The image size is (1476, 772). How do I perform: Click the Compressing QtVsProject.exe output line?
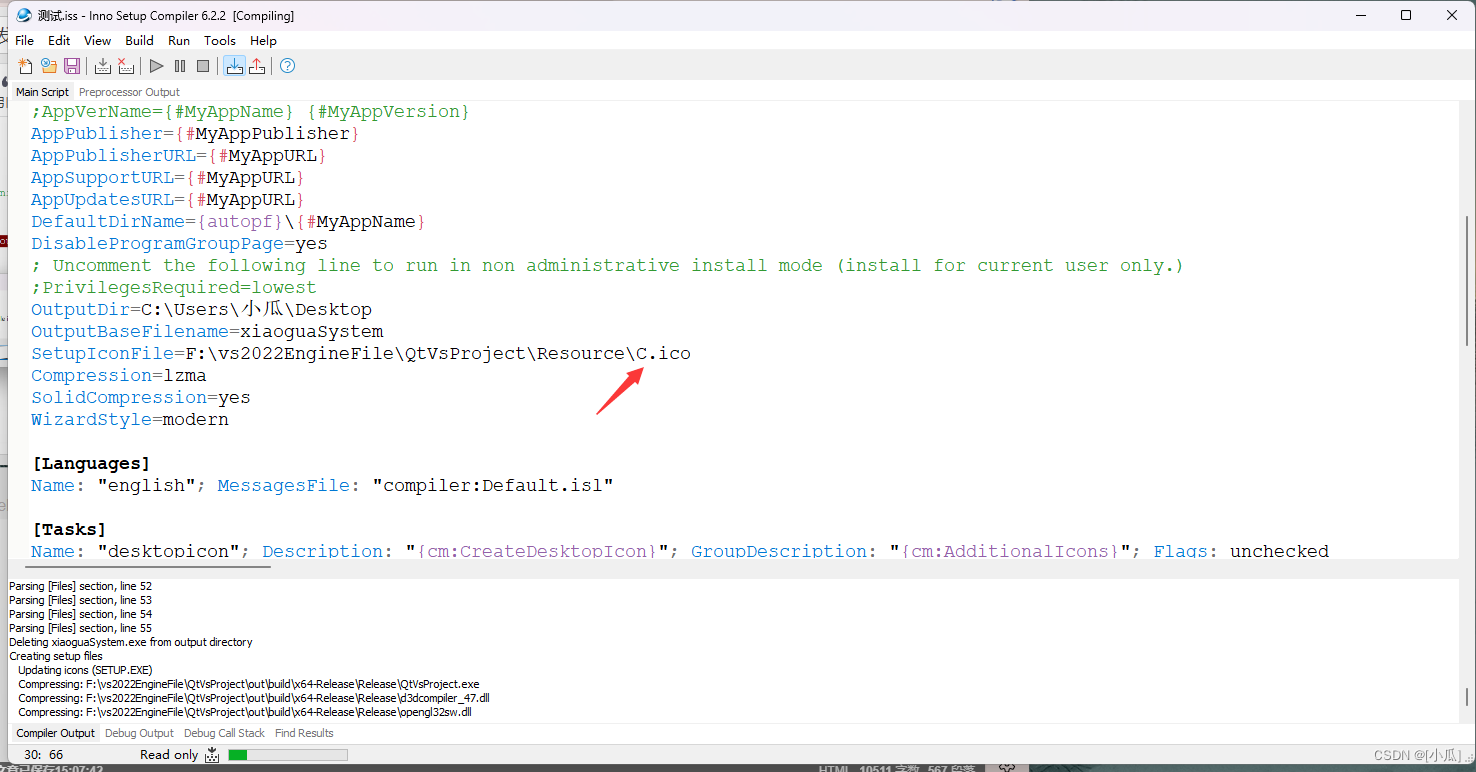pos(249,684)
